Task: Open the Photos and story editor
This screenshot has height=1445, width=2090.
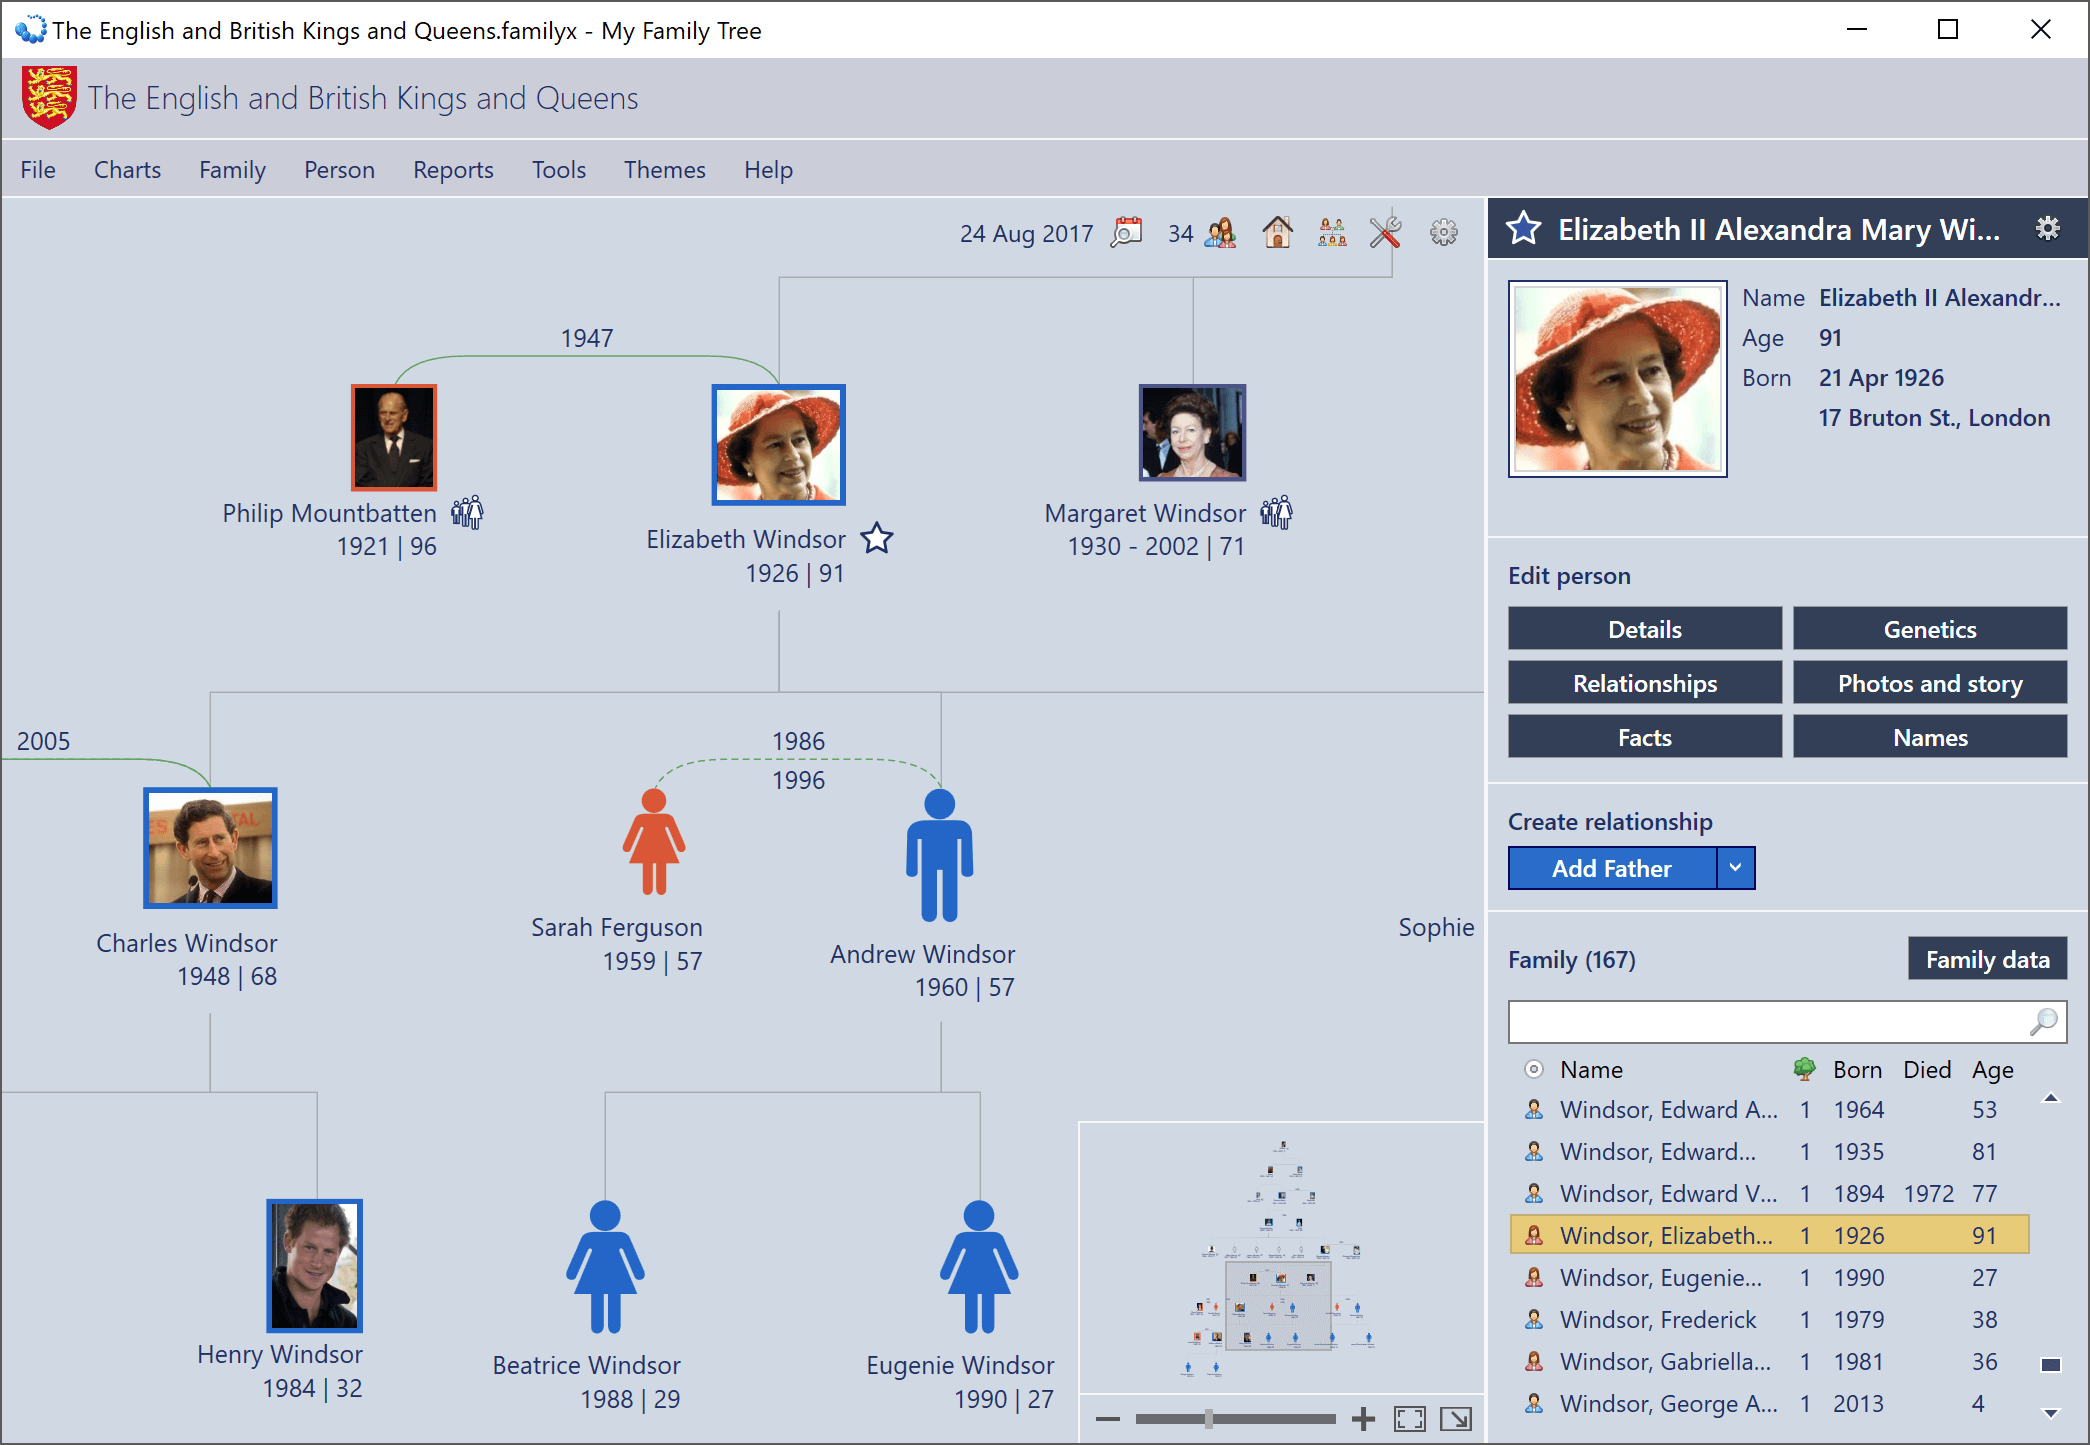Action: [1929, 683]
